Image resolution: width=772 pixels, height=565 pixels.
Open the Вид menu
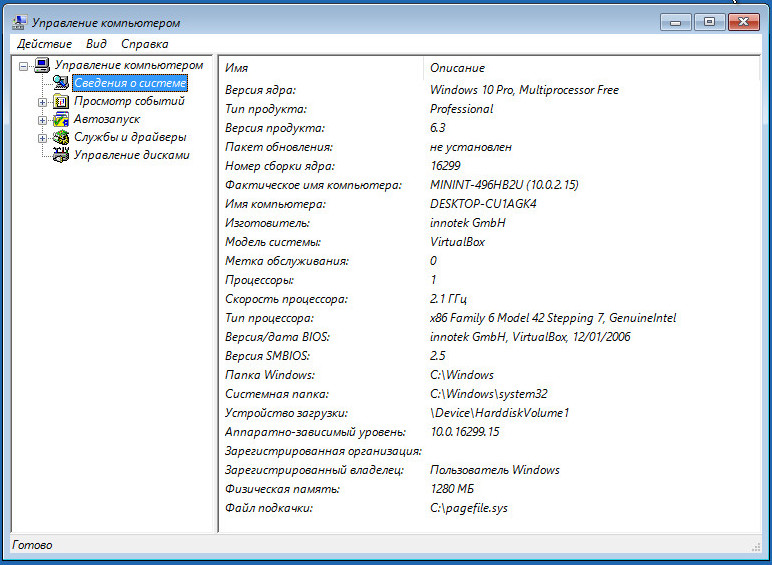pyautogui.click(x=96, y=44)
